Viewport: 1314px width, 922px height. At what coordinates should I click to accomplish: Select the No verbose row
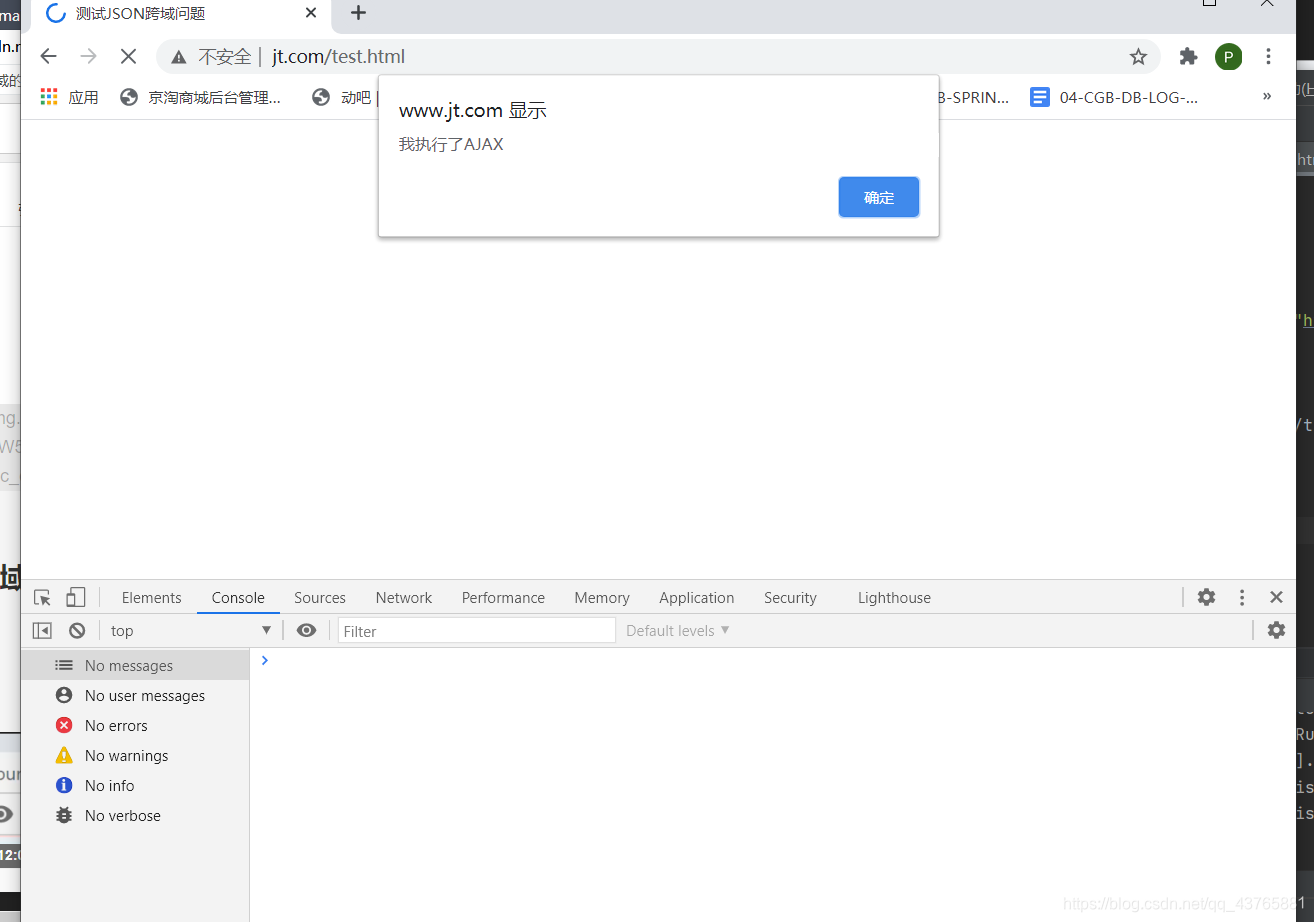[x=135, y=816]
